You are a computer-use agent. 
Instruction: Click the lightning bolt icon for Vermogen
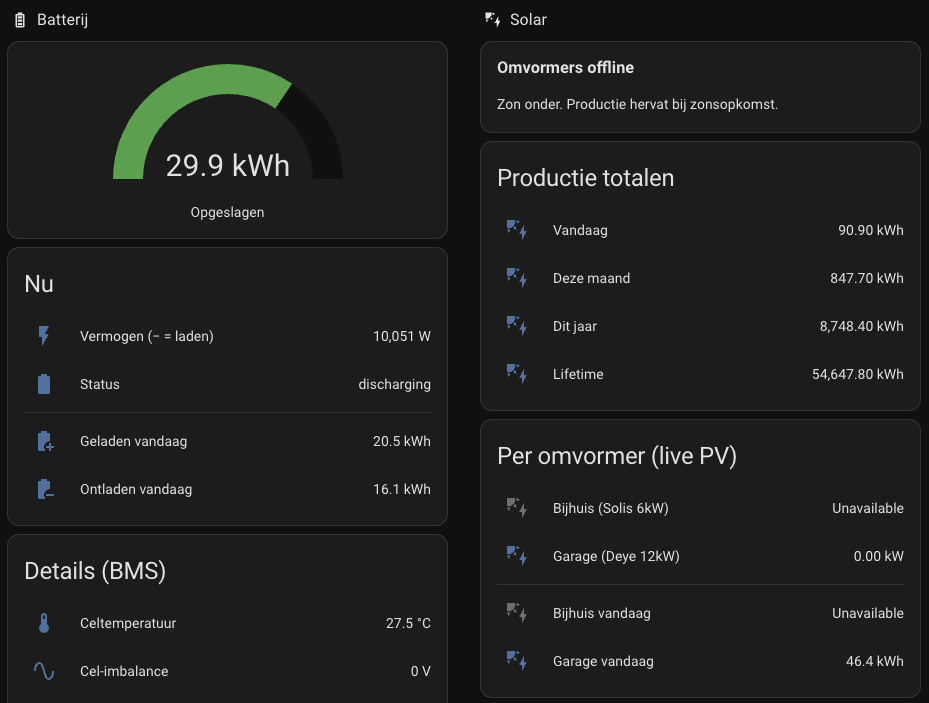pyautogui.click(x=44, y=336)
